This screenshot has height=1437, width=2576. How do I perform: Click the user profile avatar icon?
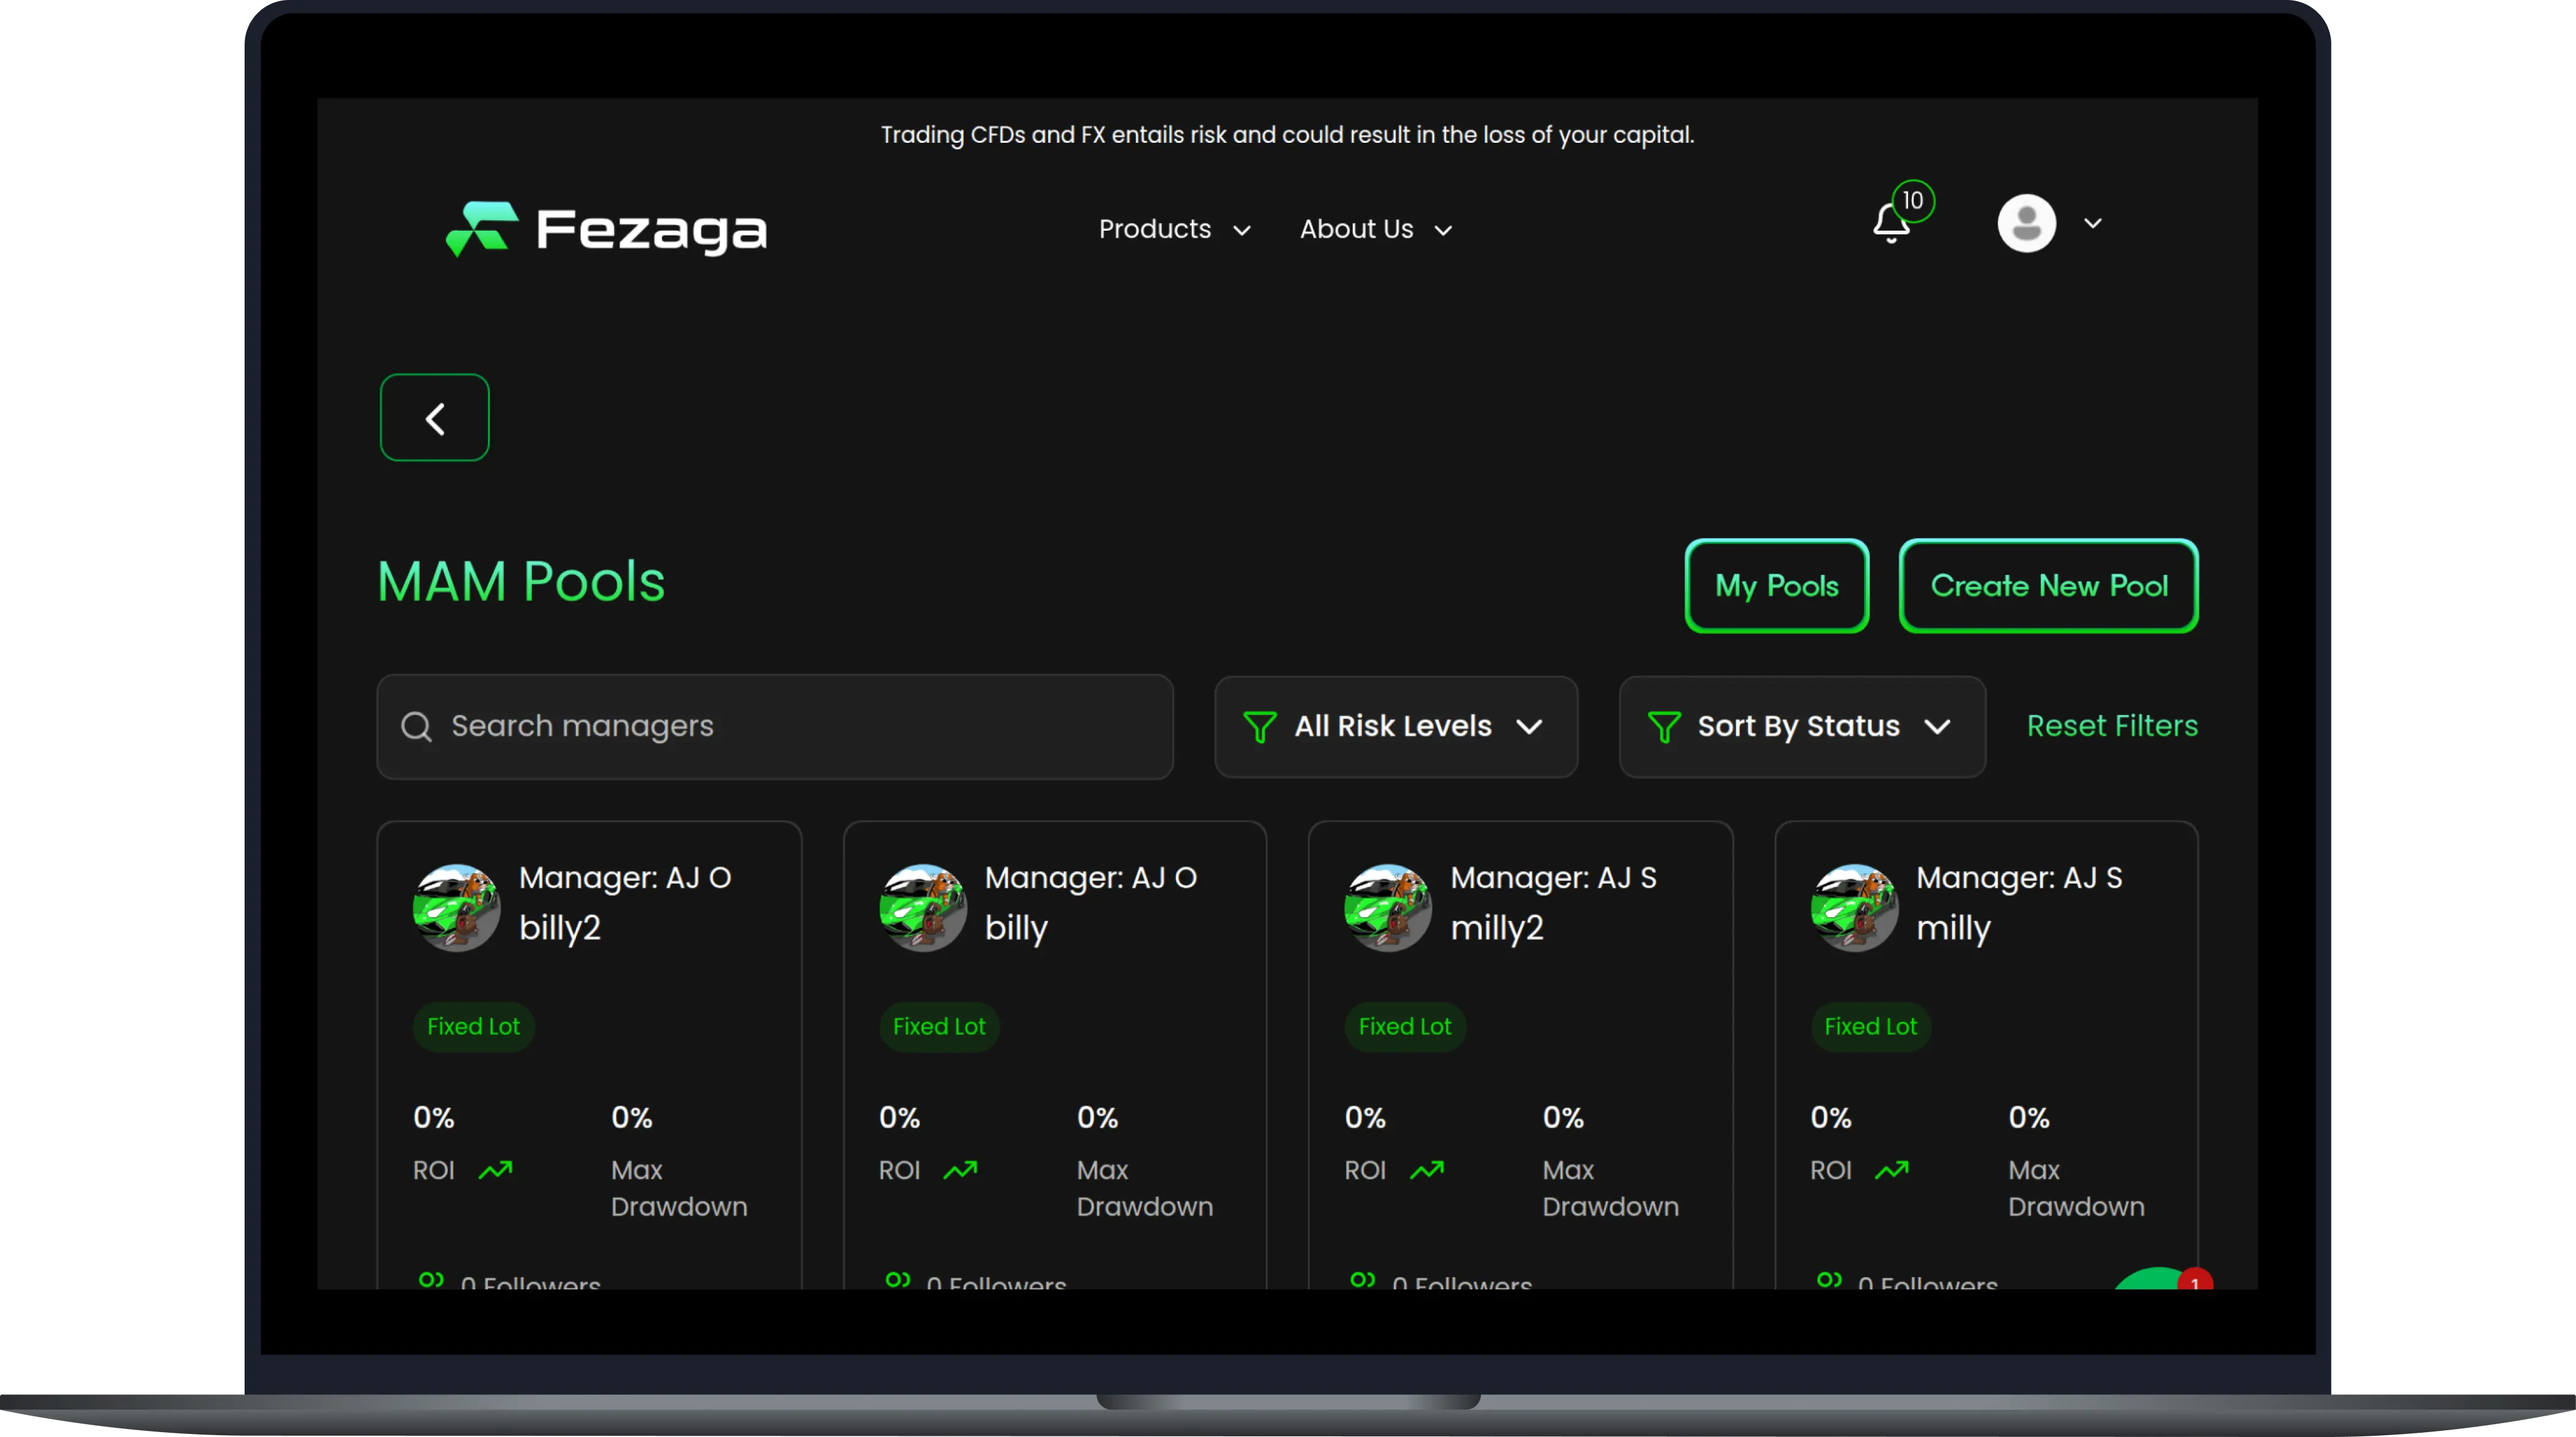click(2026, 223)
